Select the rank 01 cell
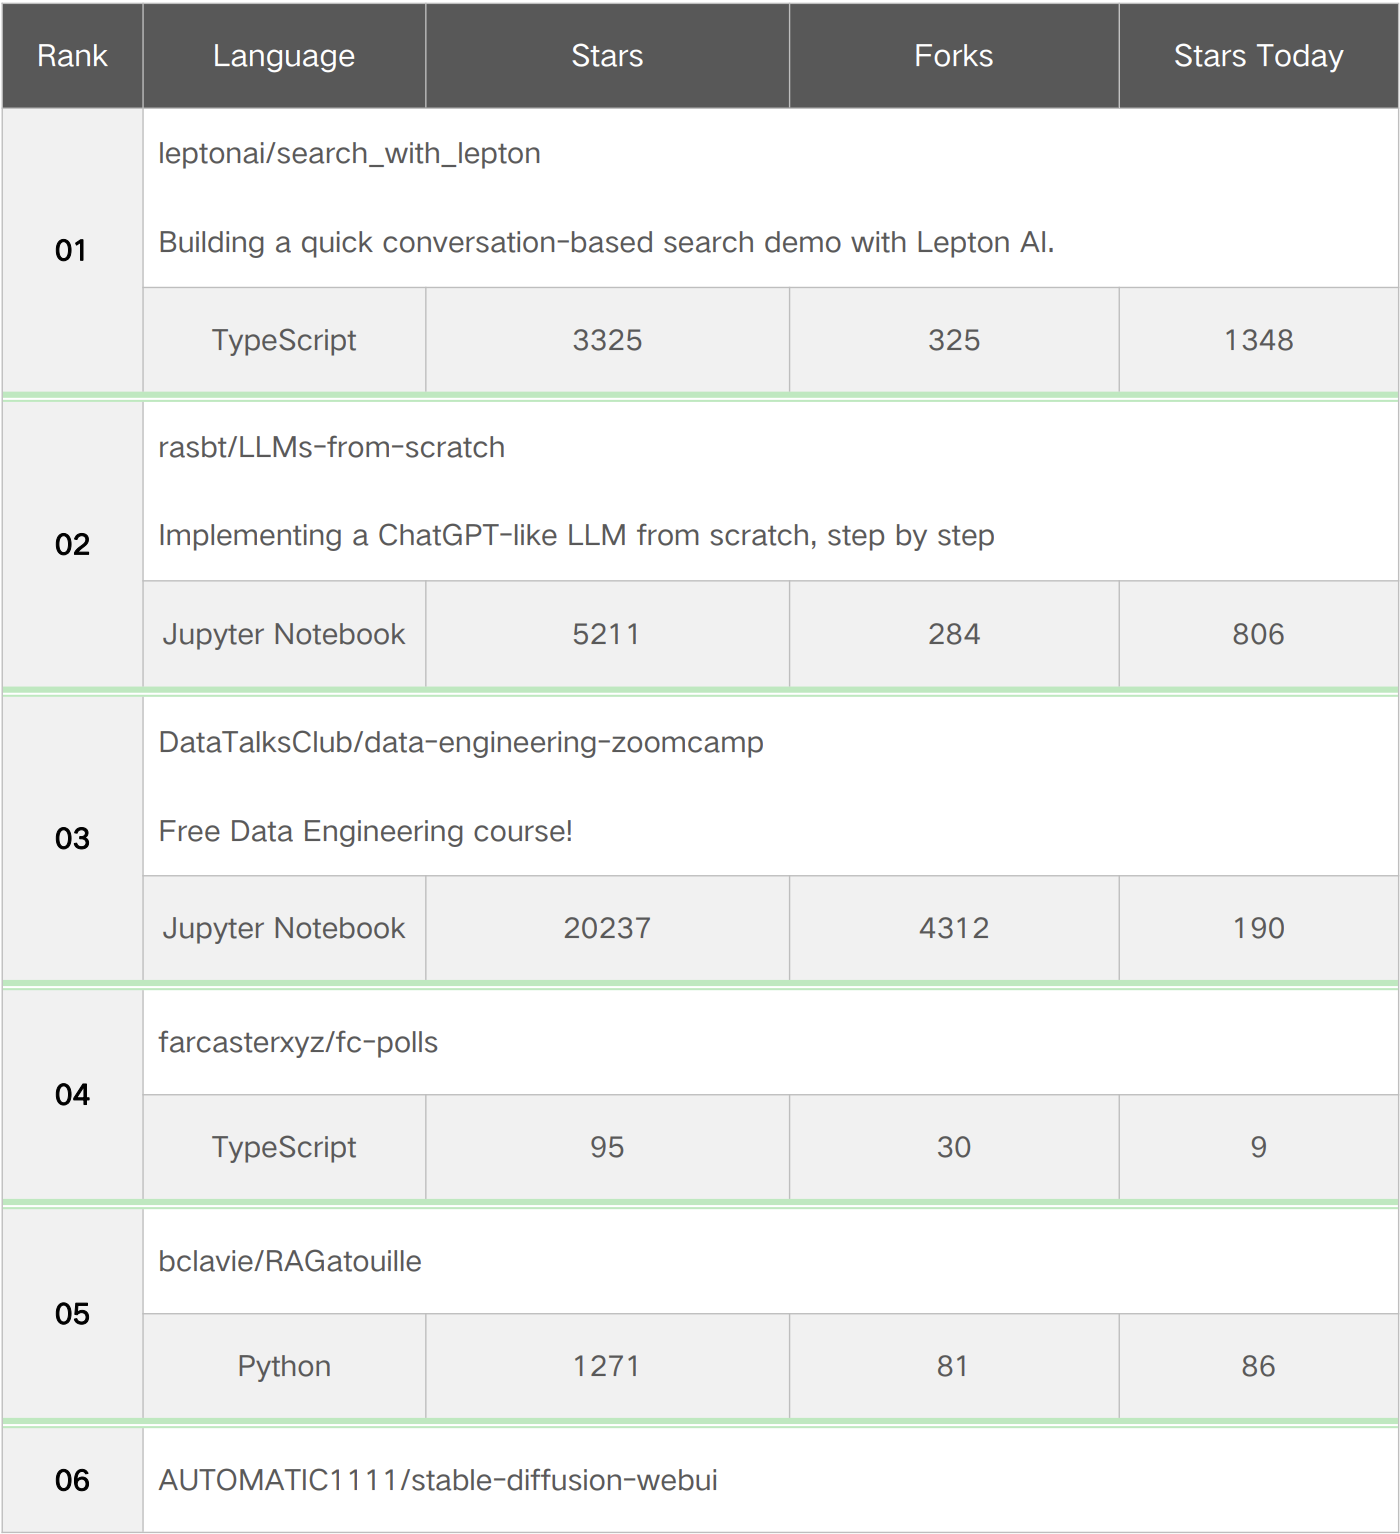This screenshot has height=1534, width=1400. tap(72, 250)
